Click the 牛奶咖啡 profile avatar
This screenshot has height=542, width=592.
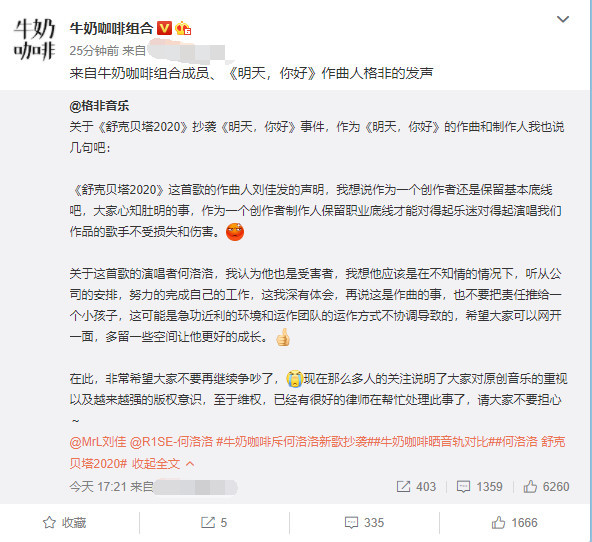point(35,40)
